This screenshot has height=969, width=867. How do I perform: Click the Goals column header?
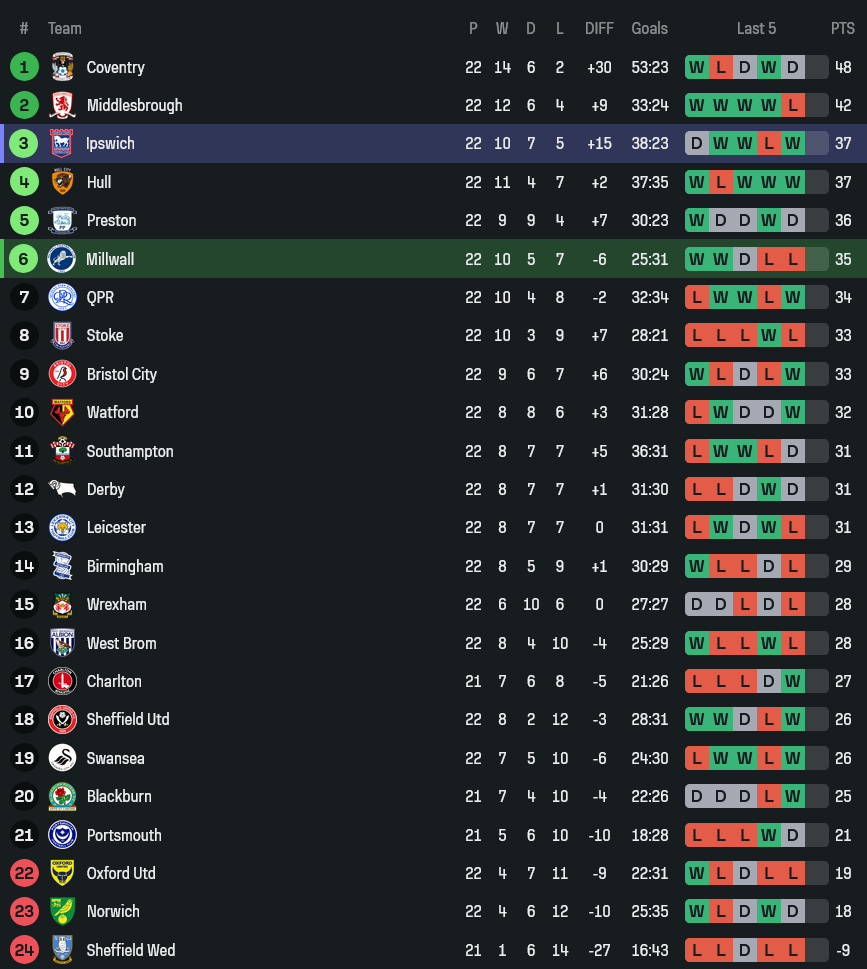649,28
